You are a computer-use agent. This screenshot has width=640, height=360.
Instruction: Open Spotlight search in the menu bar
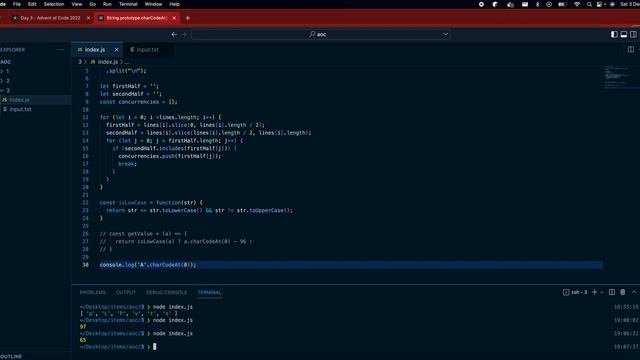[589, 4]
